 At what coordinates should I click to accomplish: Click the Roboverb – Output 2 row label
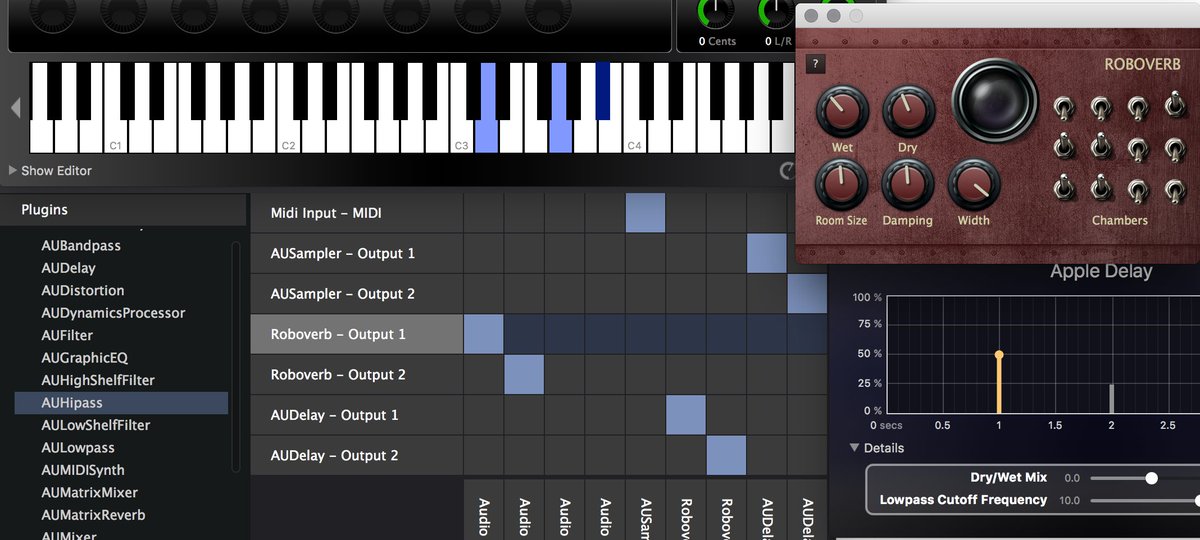point(357,374)
